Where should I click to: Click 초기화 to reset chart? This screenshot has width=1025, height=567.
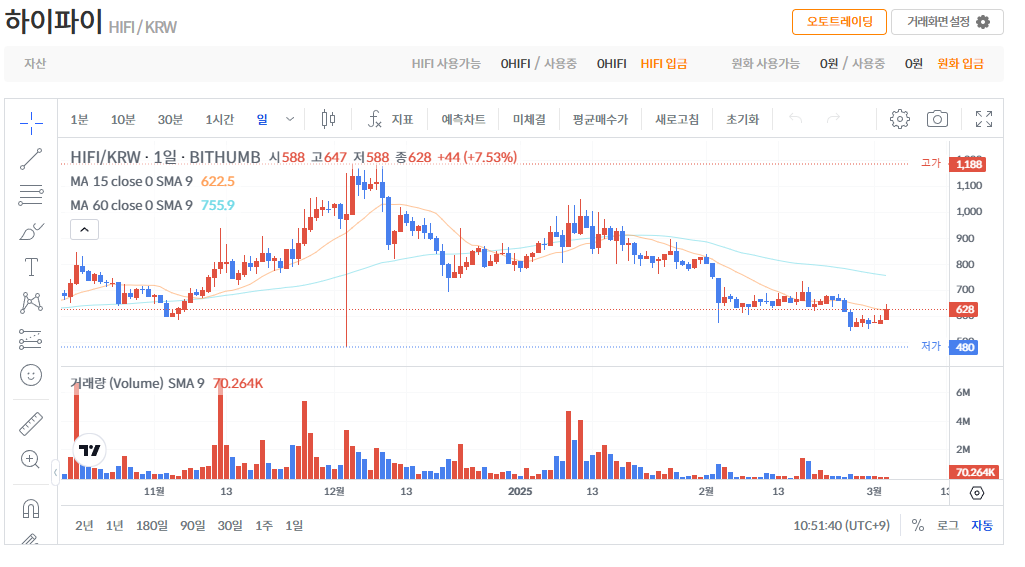click(x=743, y=120)
